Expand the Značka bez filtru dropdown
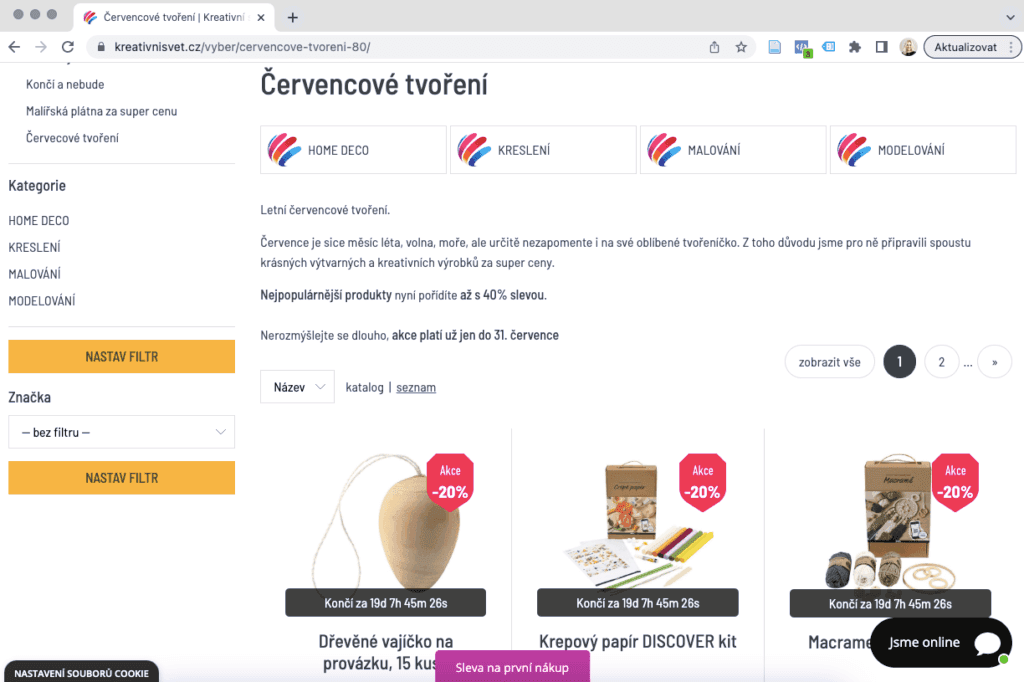Screen dimensions: 1024x682 pos(121,432)
